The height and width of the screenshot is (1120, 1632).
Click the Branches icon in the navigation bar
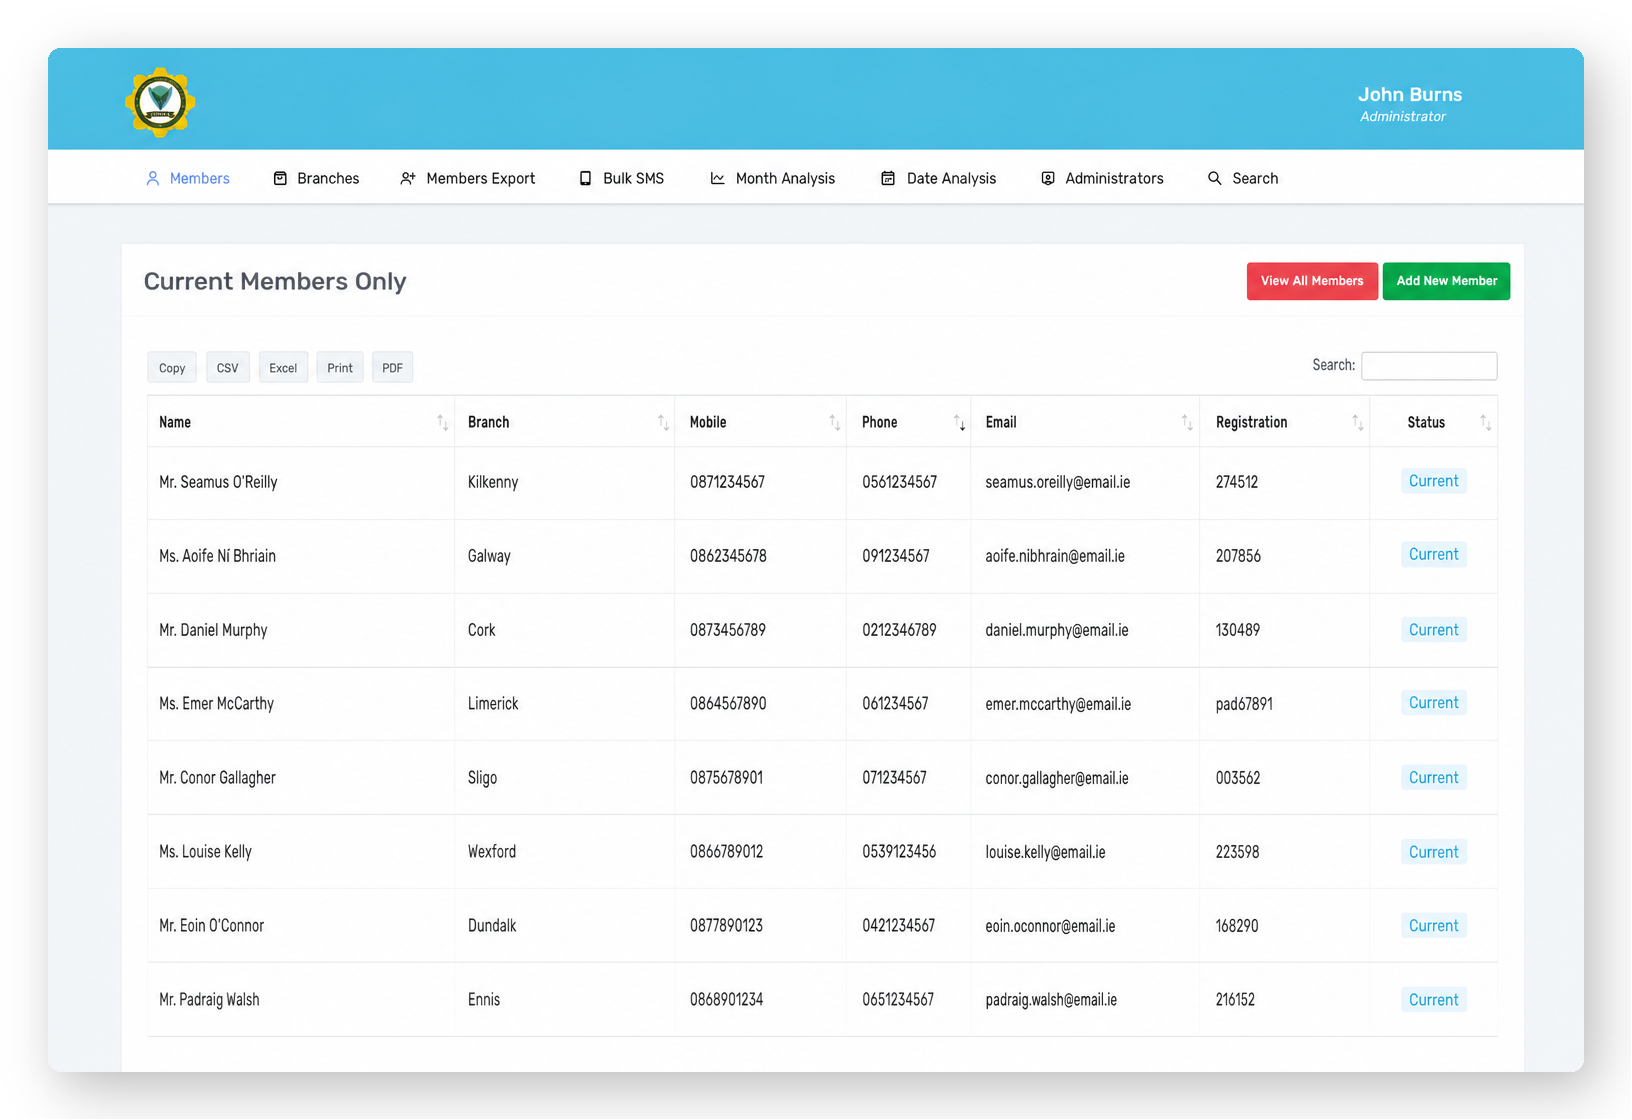280,178
